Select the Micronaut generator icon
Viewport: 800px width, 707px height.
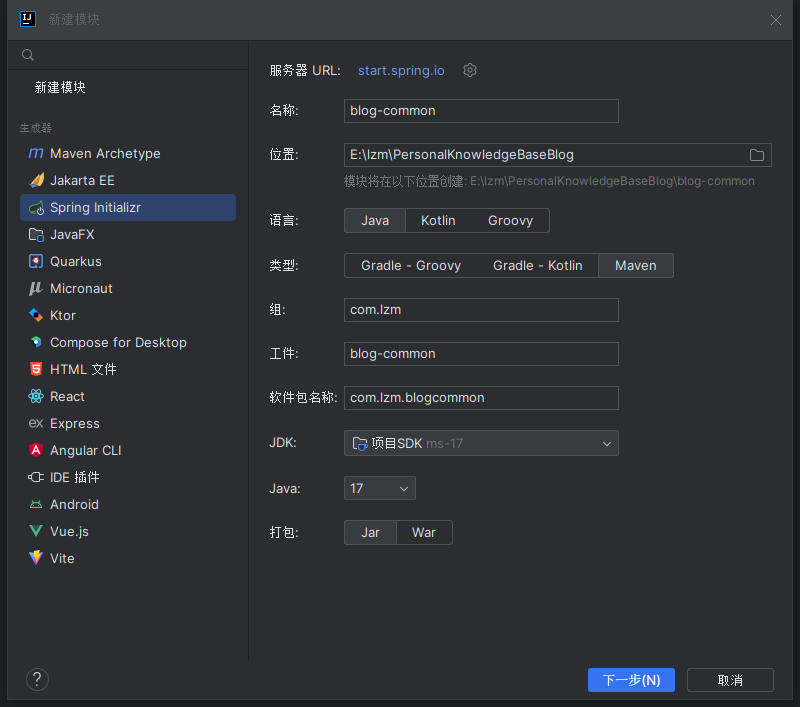[x=36, y=288]
